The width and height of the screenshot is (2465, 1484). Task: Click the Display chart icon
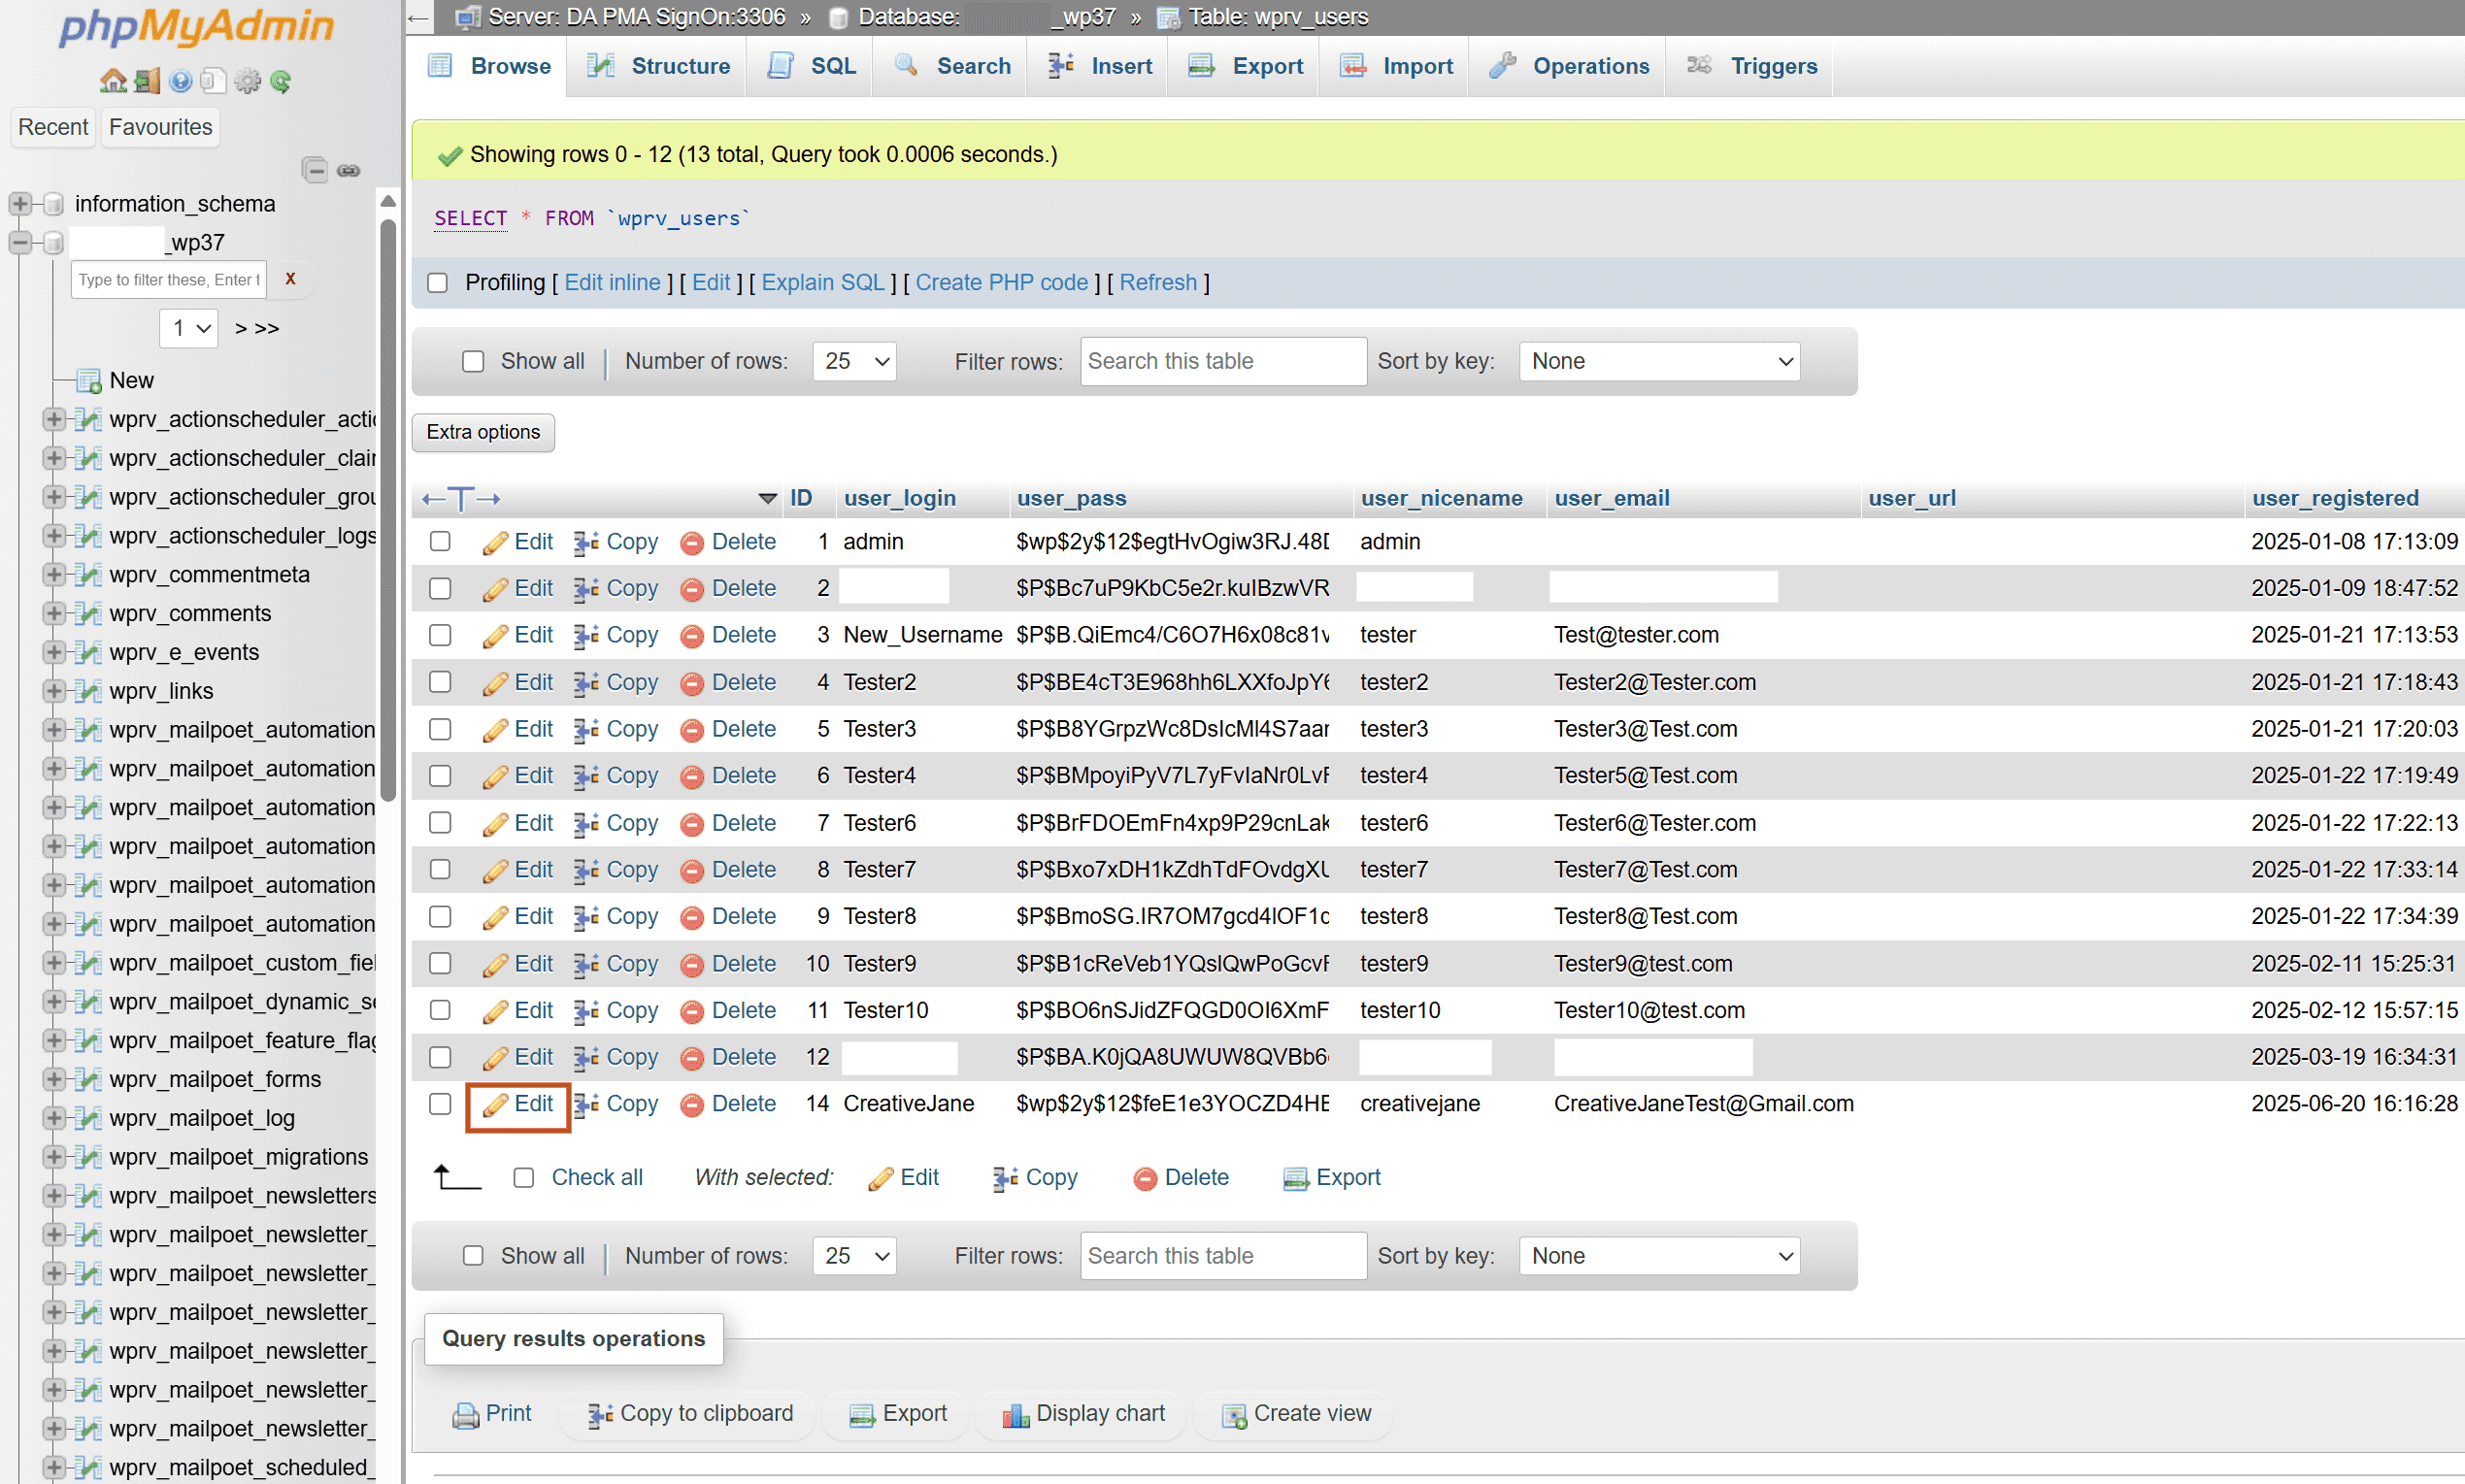click(x=1016, y=1414)
